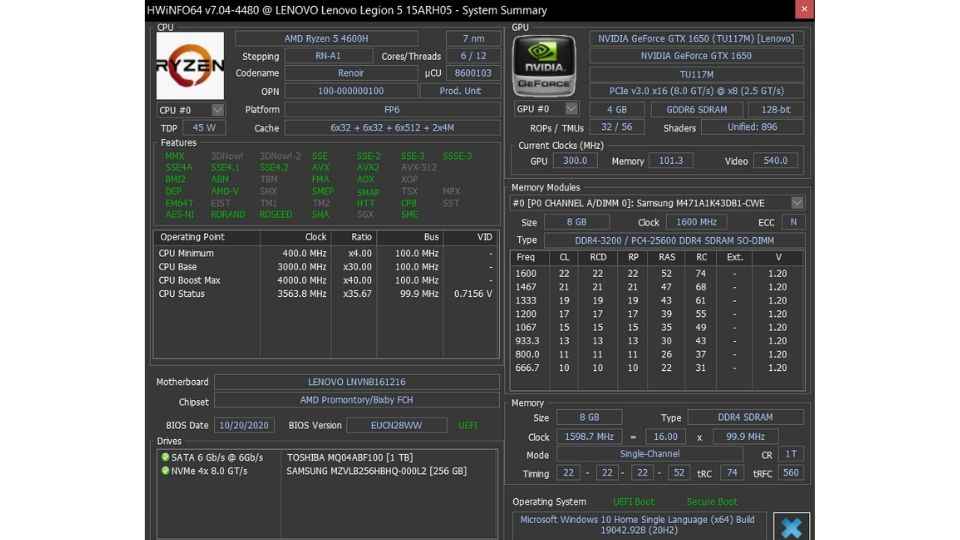Click the GDDR6 SDRAM memory type field
The height and width of the screenshot is (540, 960).
click(697, 110)
